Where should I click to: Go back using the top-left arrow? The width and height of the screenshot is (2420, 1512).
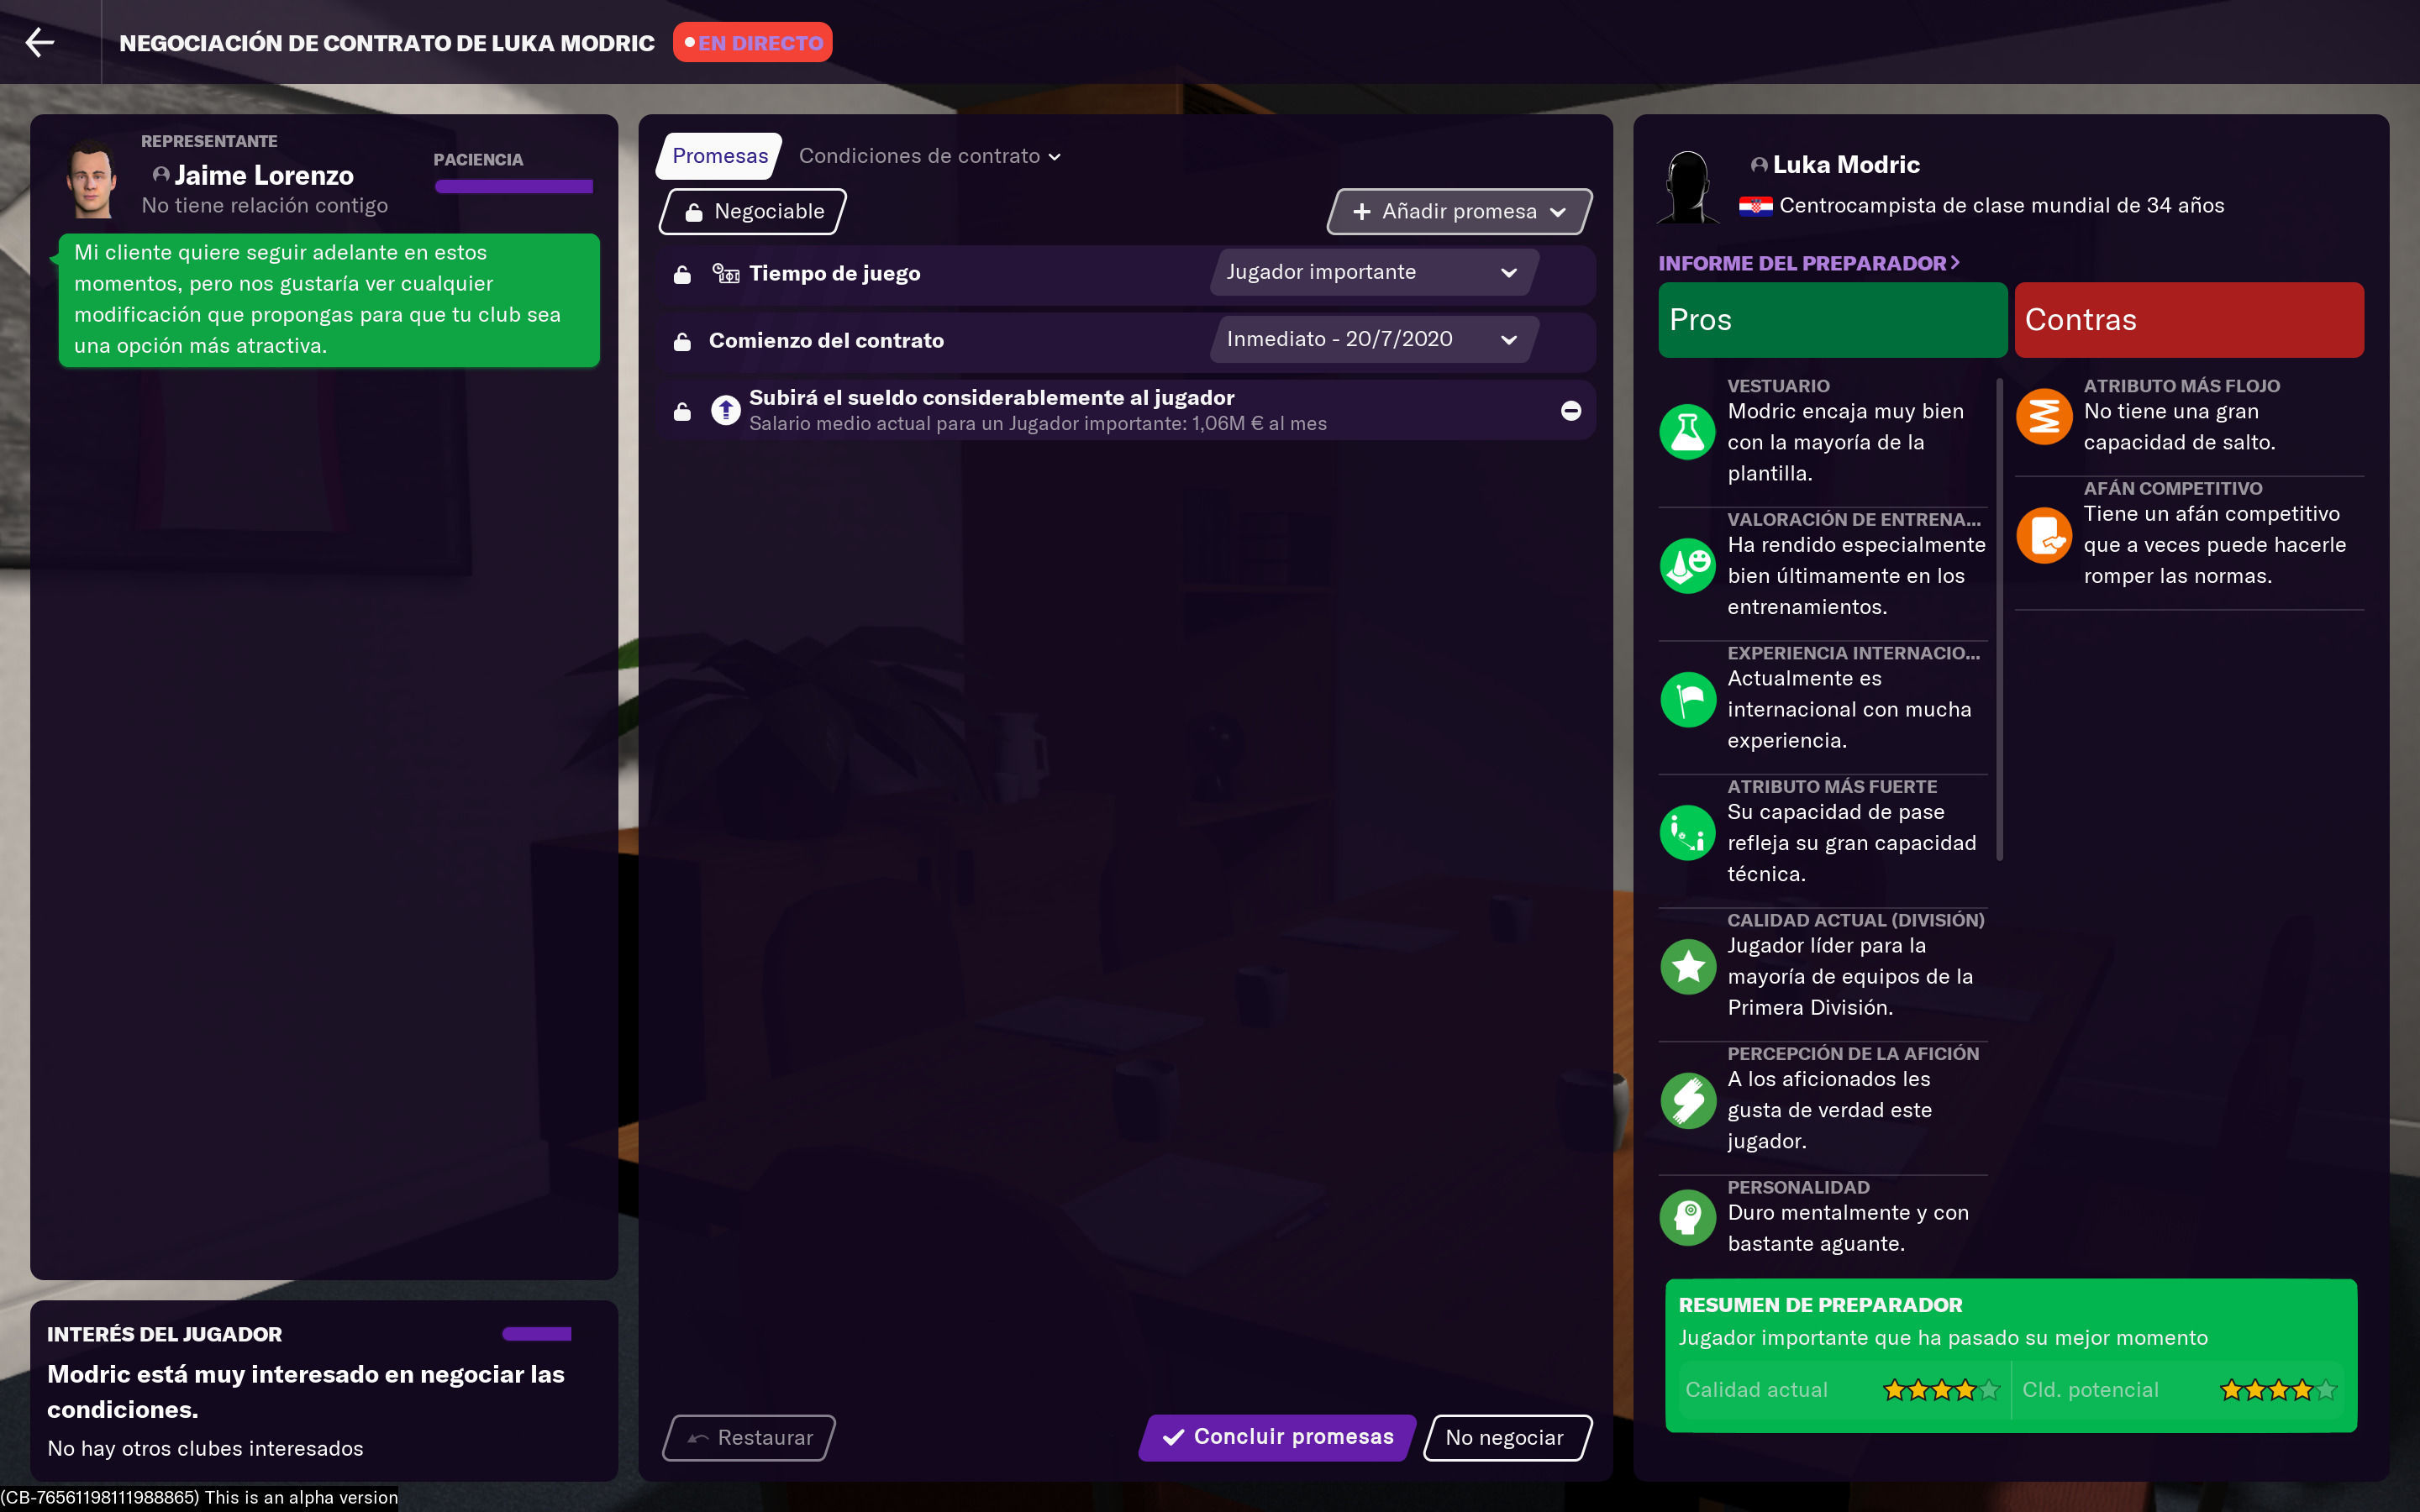click(x=40, y=42)
